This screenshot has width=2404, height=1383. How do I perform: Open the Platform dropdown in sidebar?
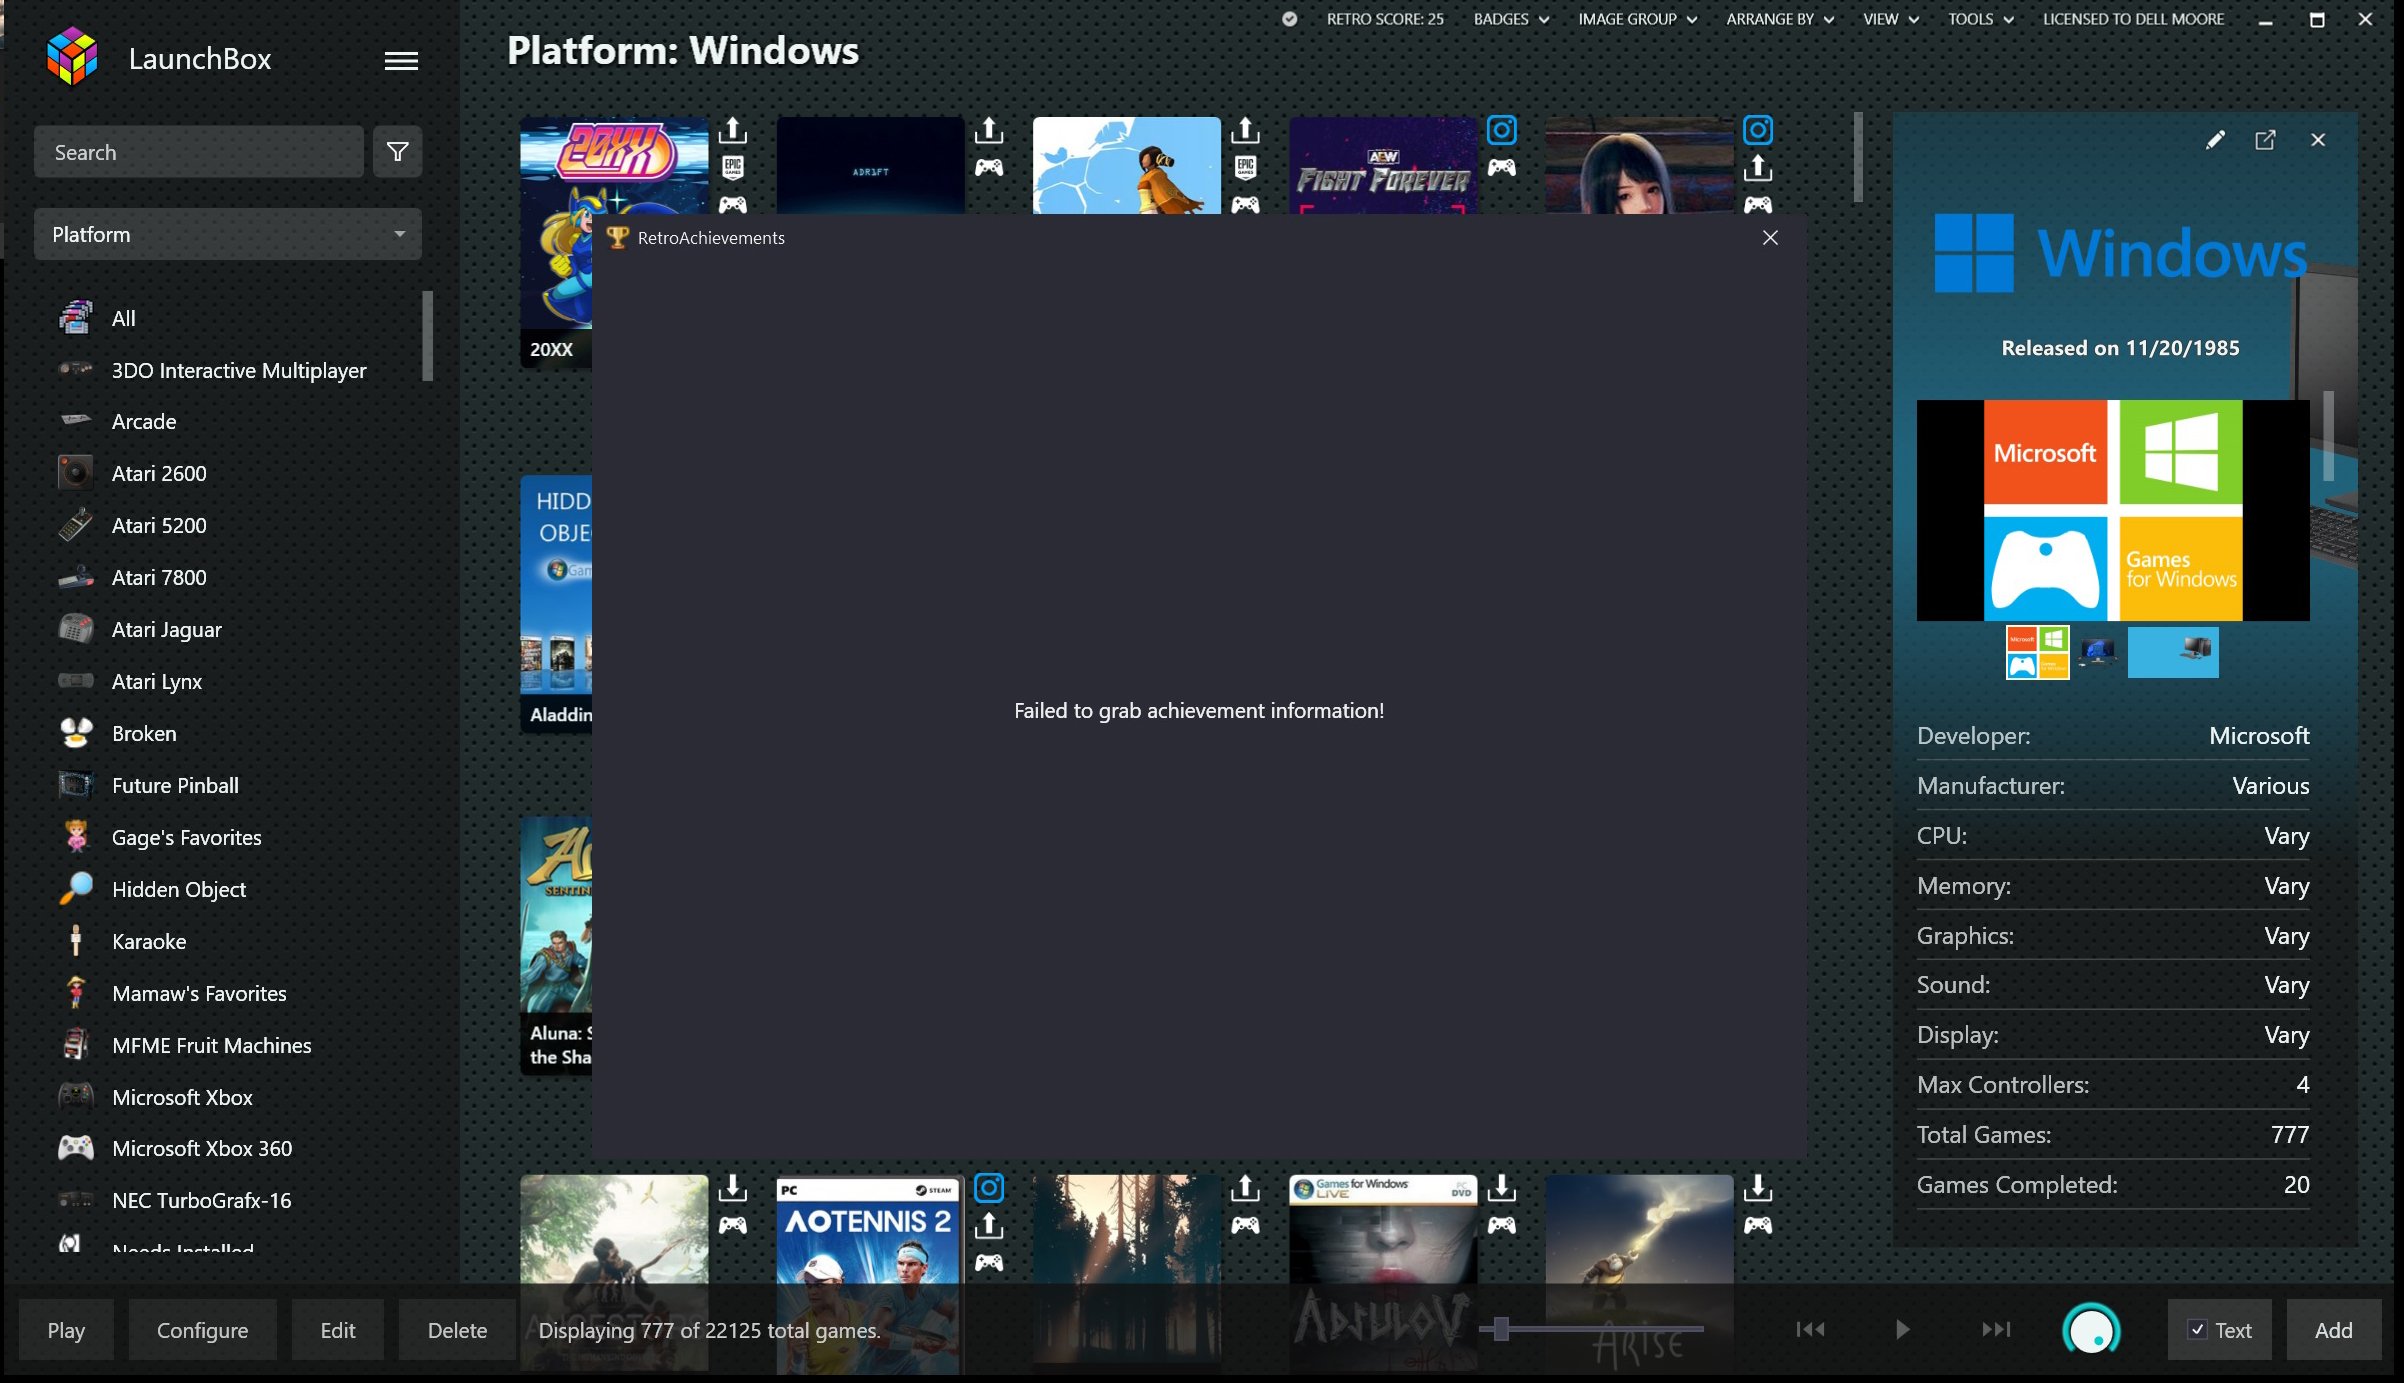coord(228,234)
